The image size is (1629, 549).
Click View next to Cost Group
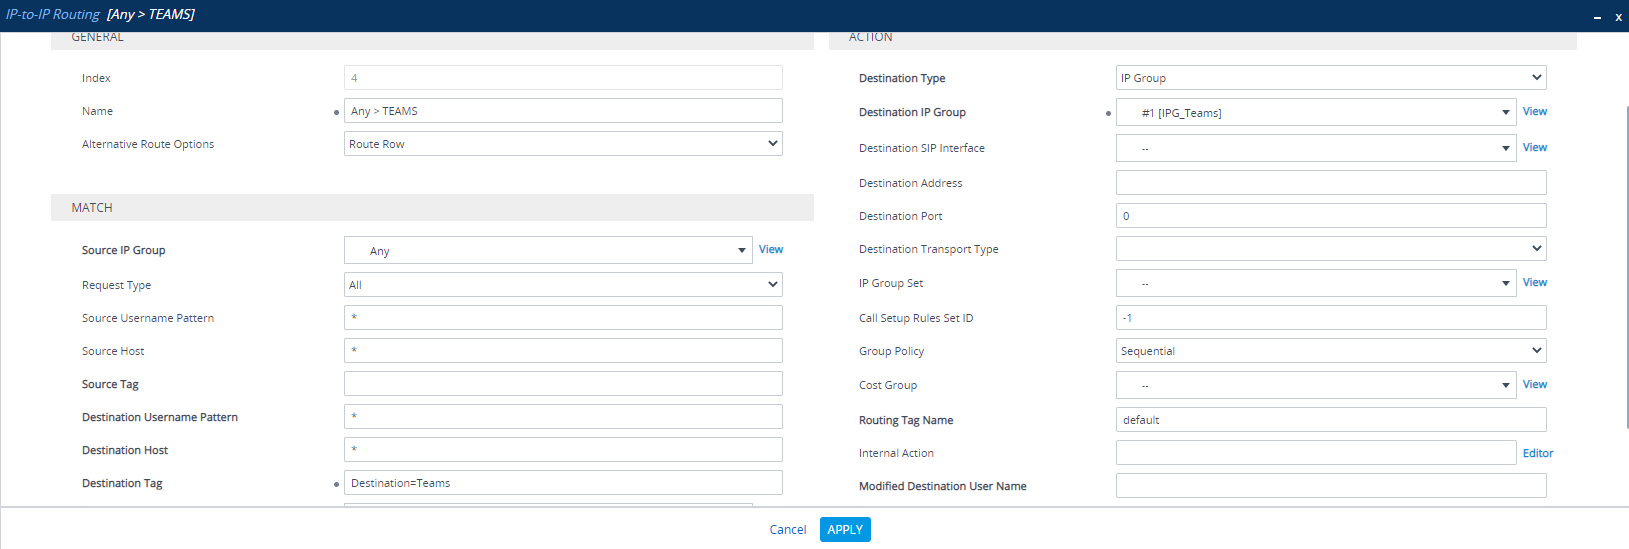point(1534,385)
